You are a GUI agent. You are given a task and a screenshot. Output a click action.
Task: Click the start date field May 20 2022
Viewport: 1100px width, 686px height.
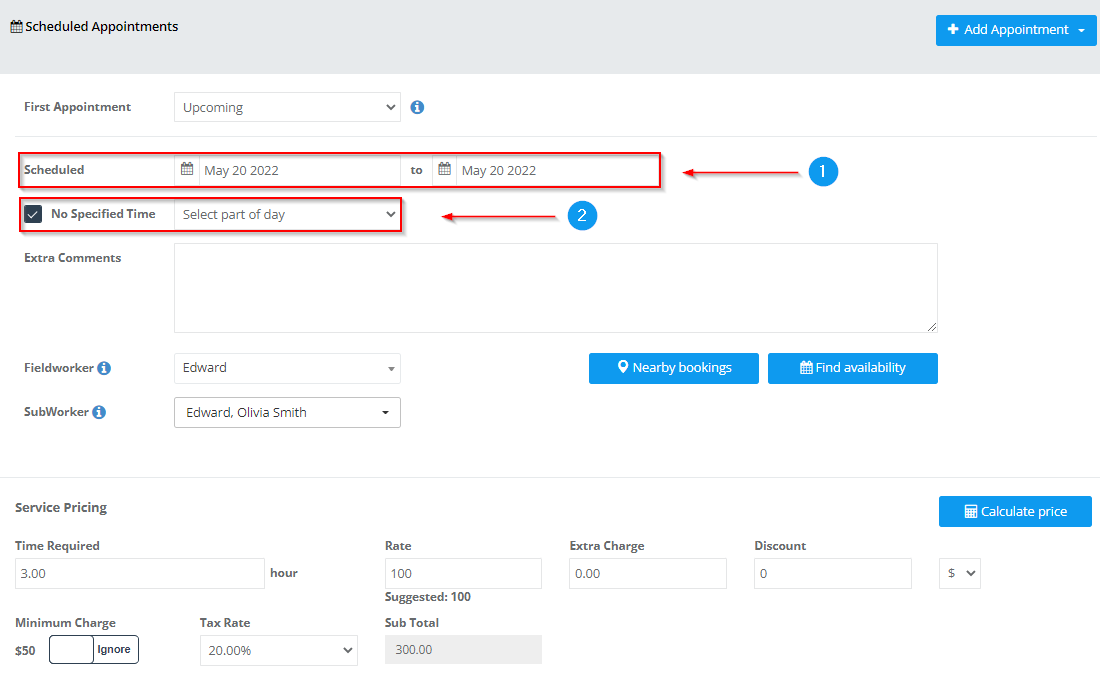coord(300,170)
